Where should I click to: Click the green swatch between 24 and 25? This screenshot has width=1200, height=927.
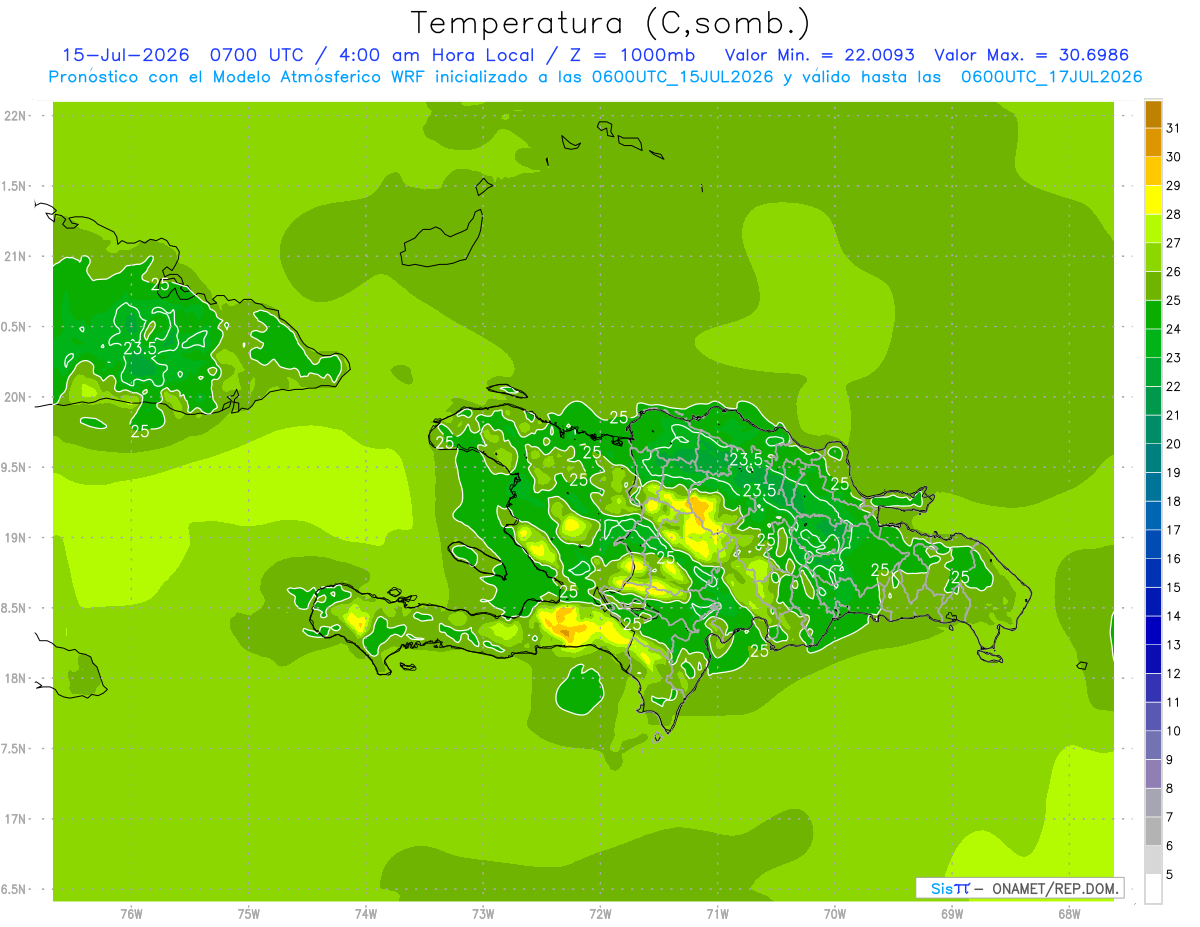(x=1153, y=315)
